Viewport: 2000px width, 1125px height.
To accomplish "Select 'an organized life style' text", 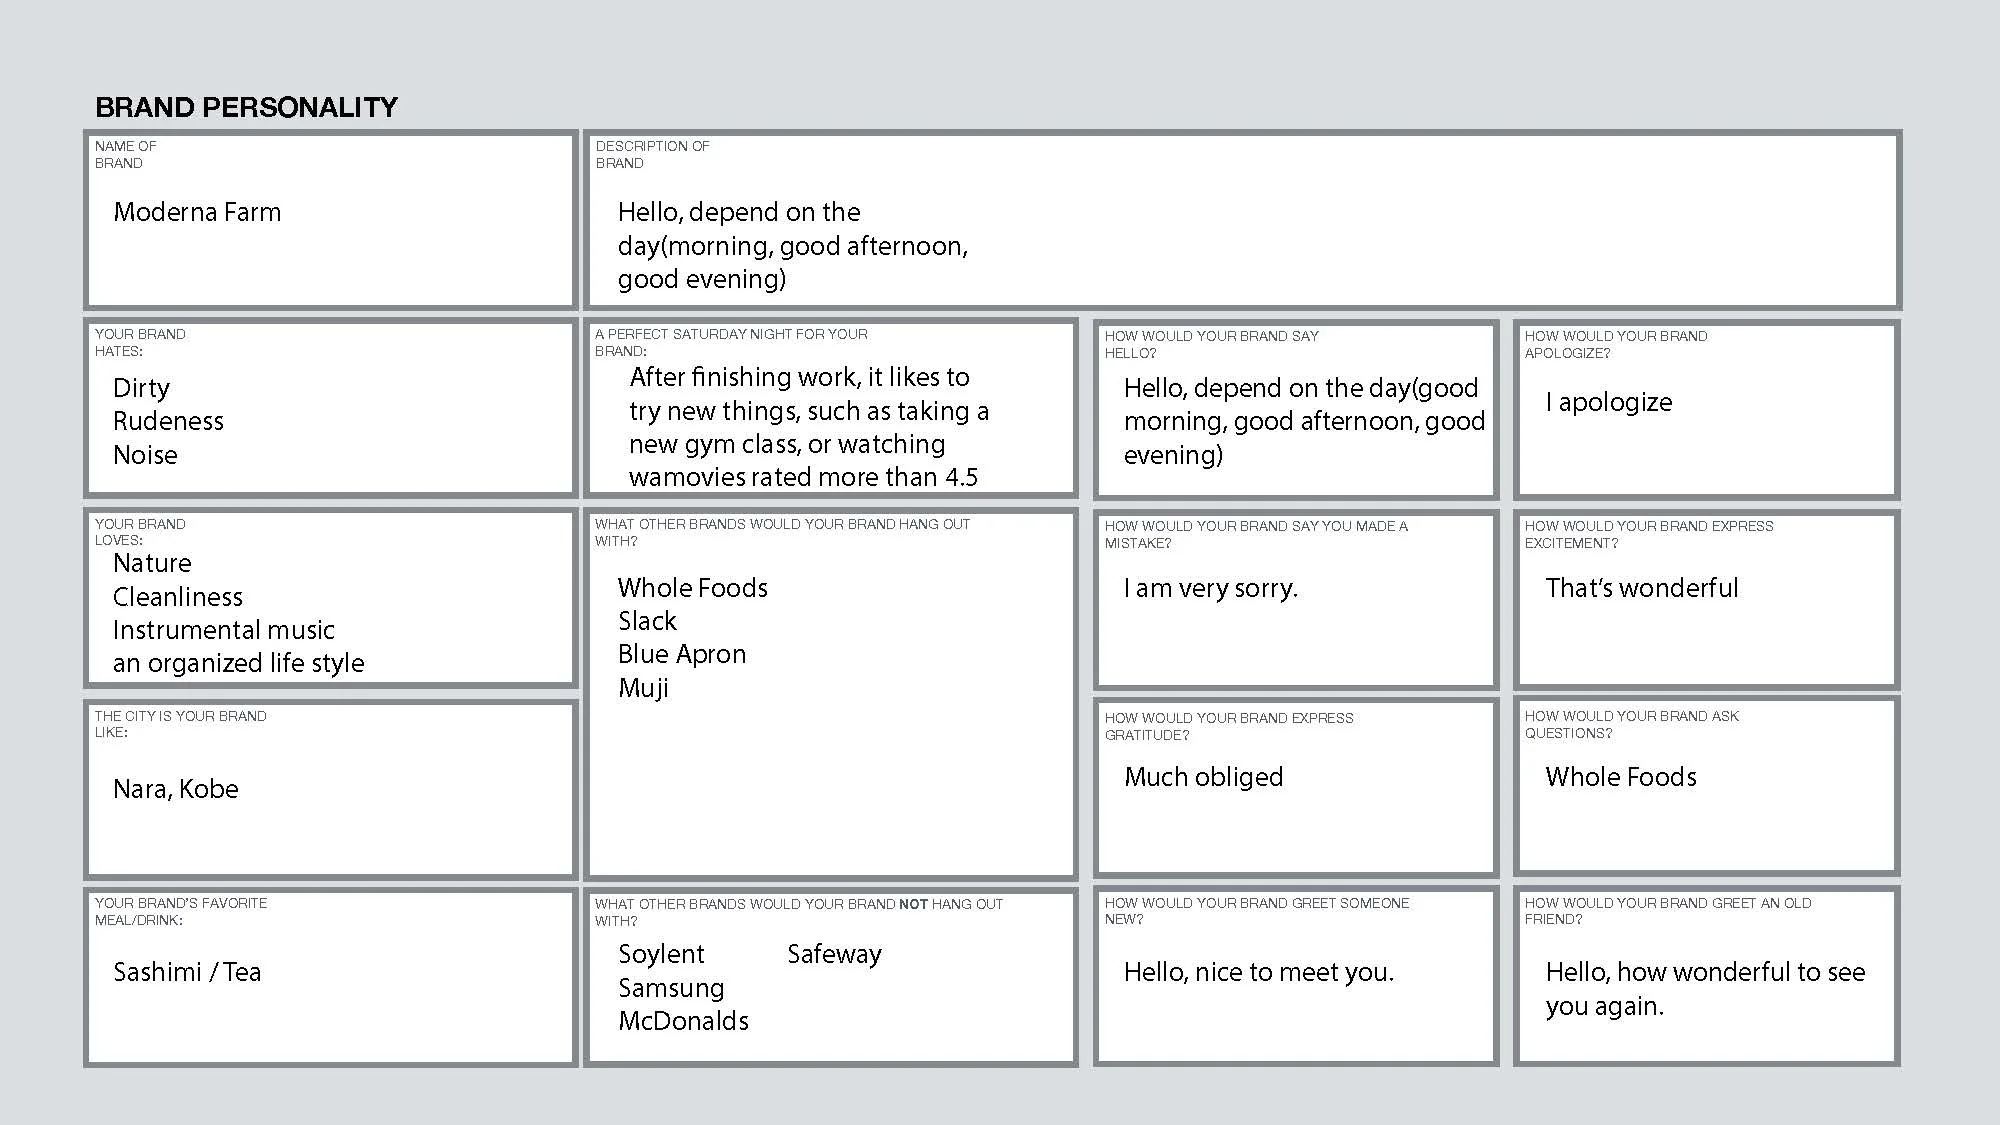I will click(x=239, y=663).
